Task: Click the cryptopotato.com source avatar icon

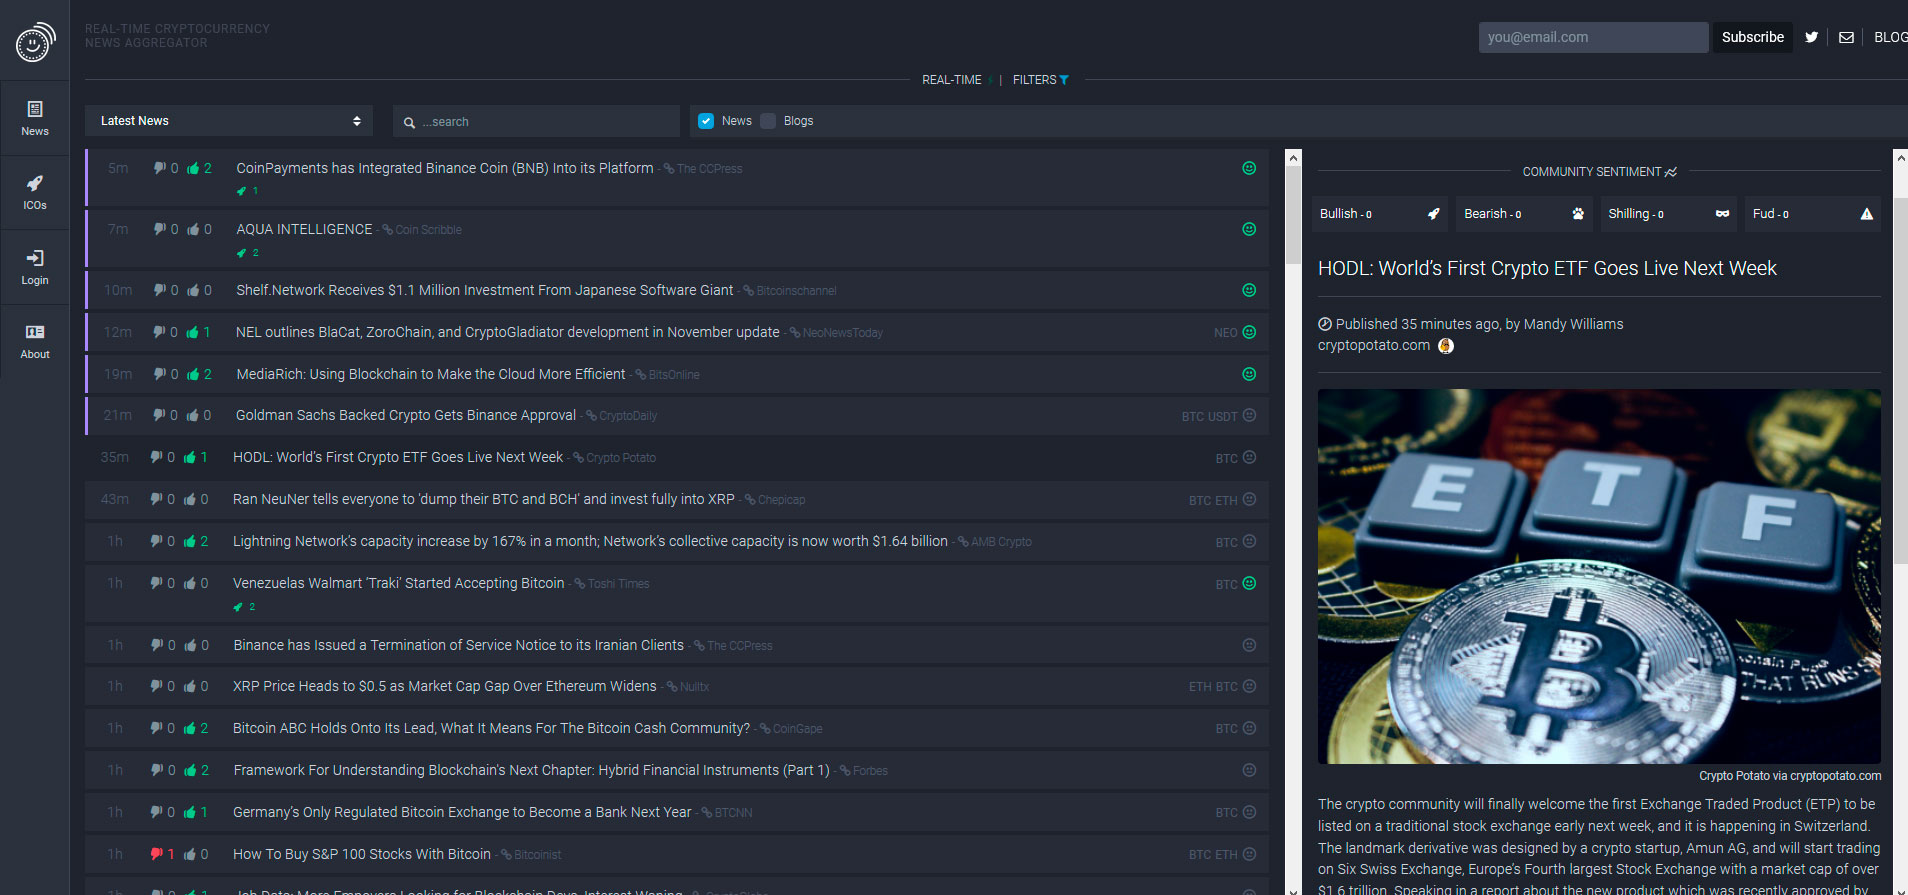Action: pos(1445,346)
